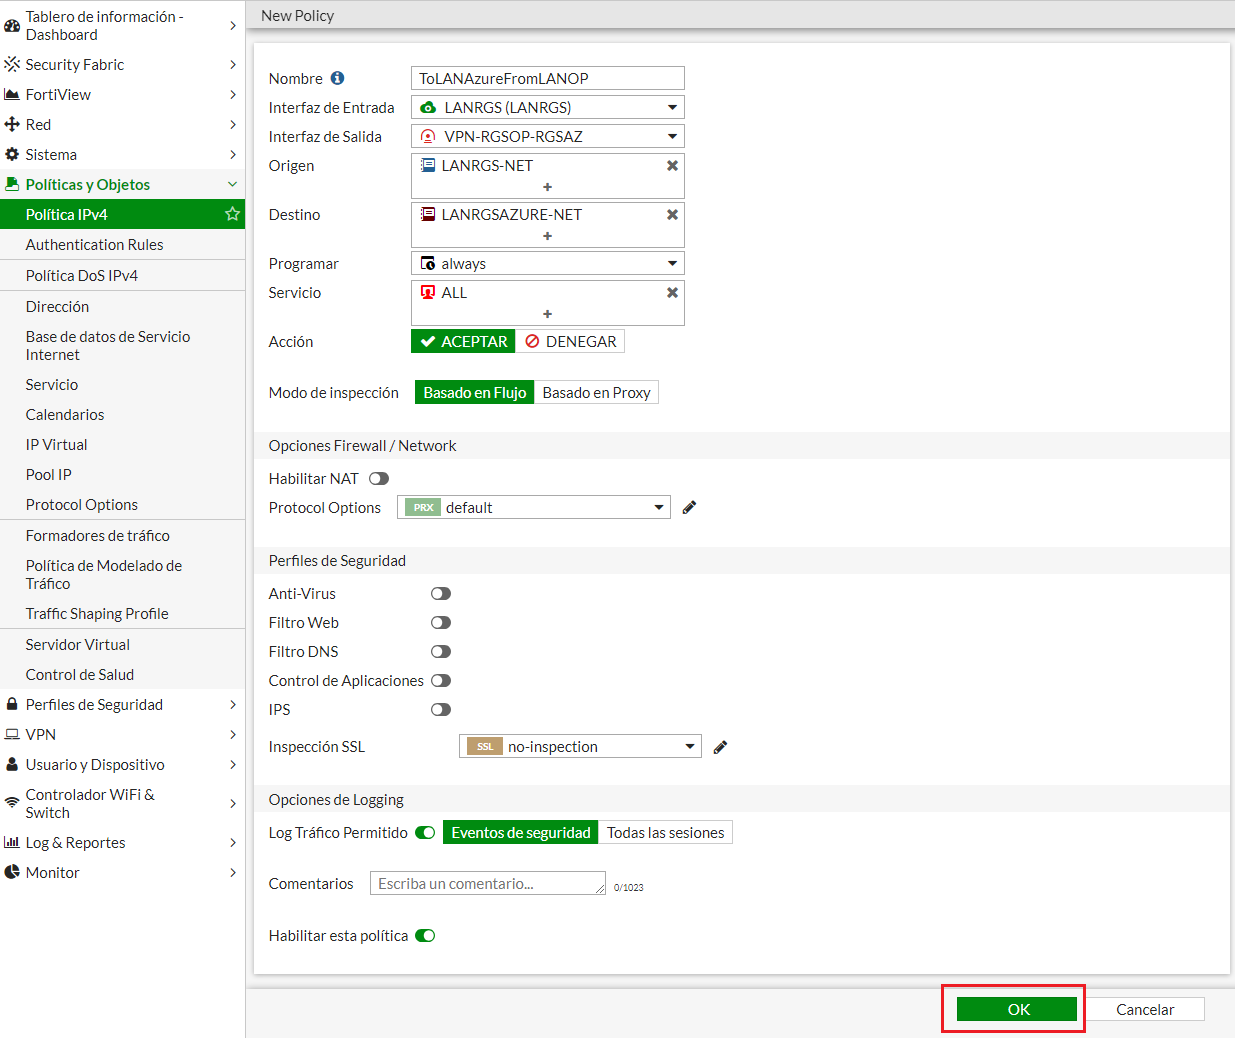Screen dimensions: 1235x1038
Task: Open the Inspección SSL dropdown
Action: coord(580,746)
